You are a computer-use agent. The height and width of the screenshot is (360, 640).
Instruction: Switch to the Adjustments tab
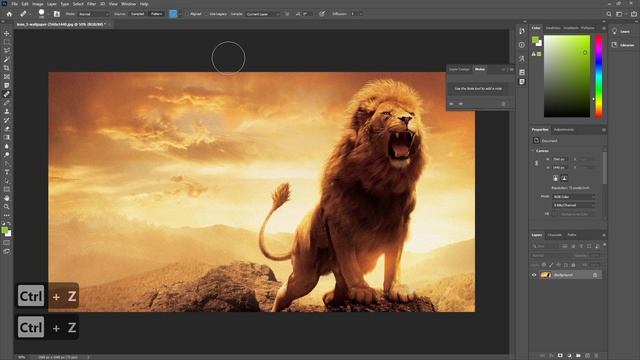pos(564,130)
